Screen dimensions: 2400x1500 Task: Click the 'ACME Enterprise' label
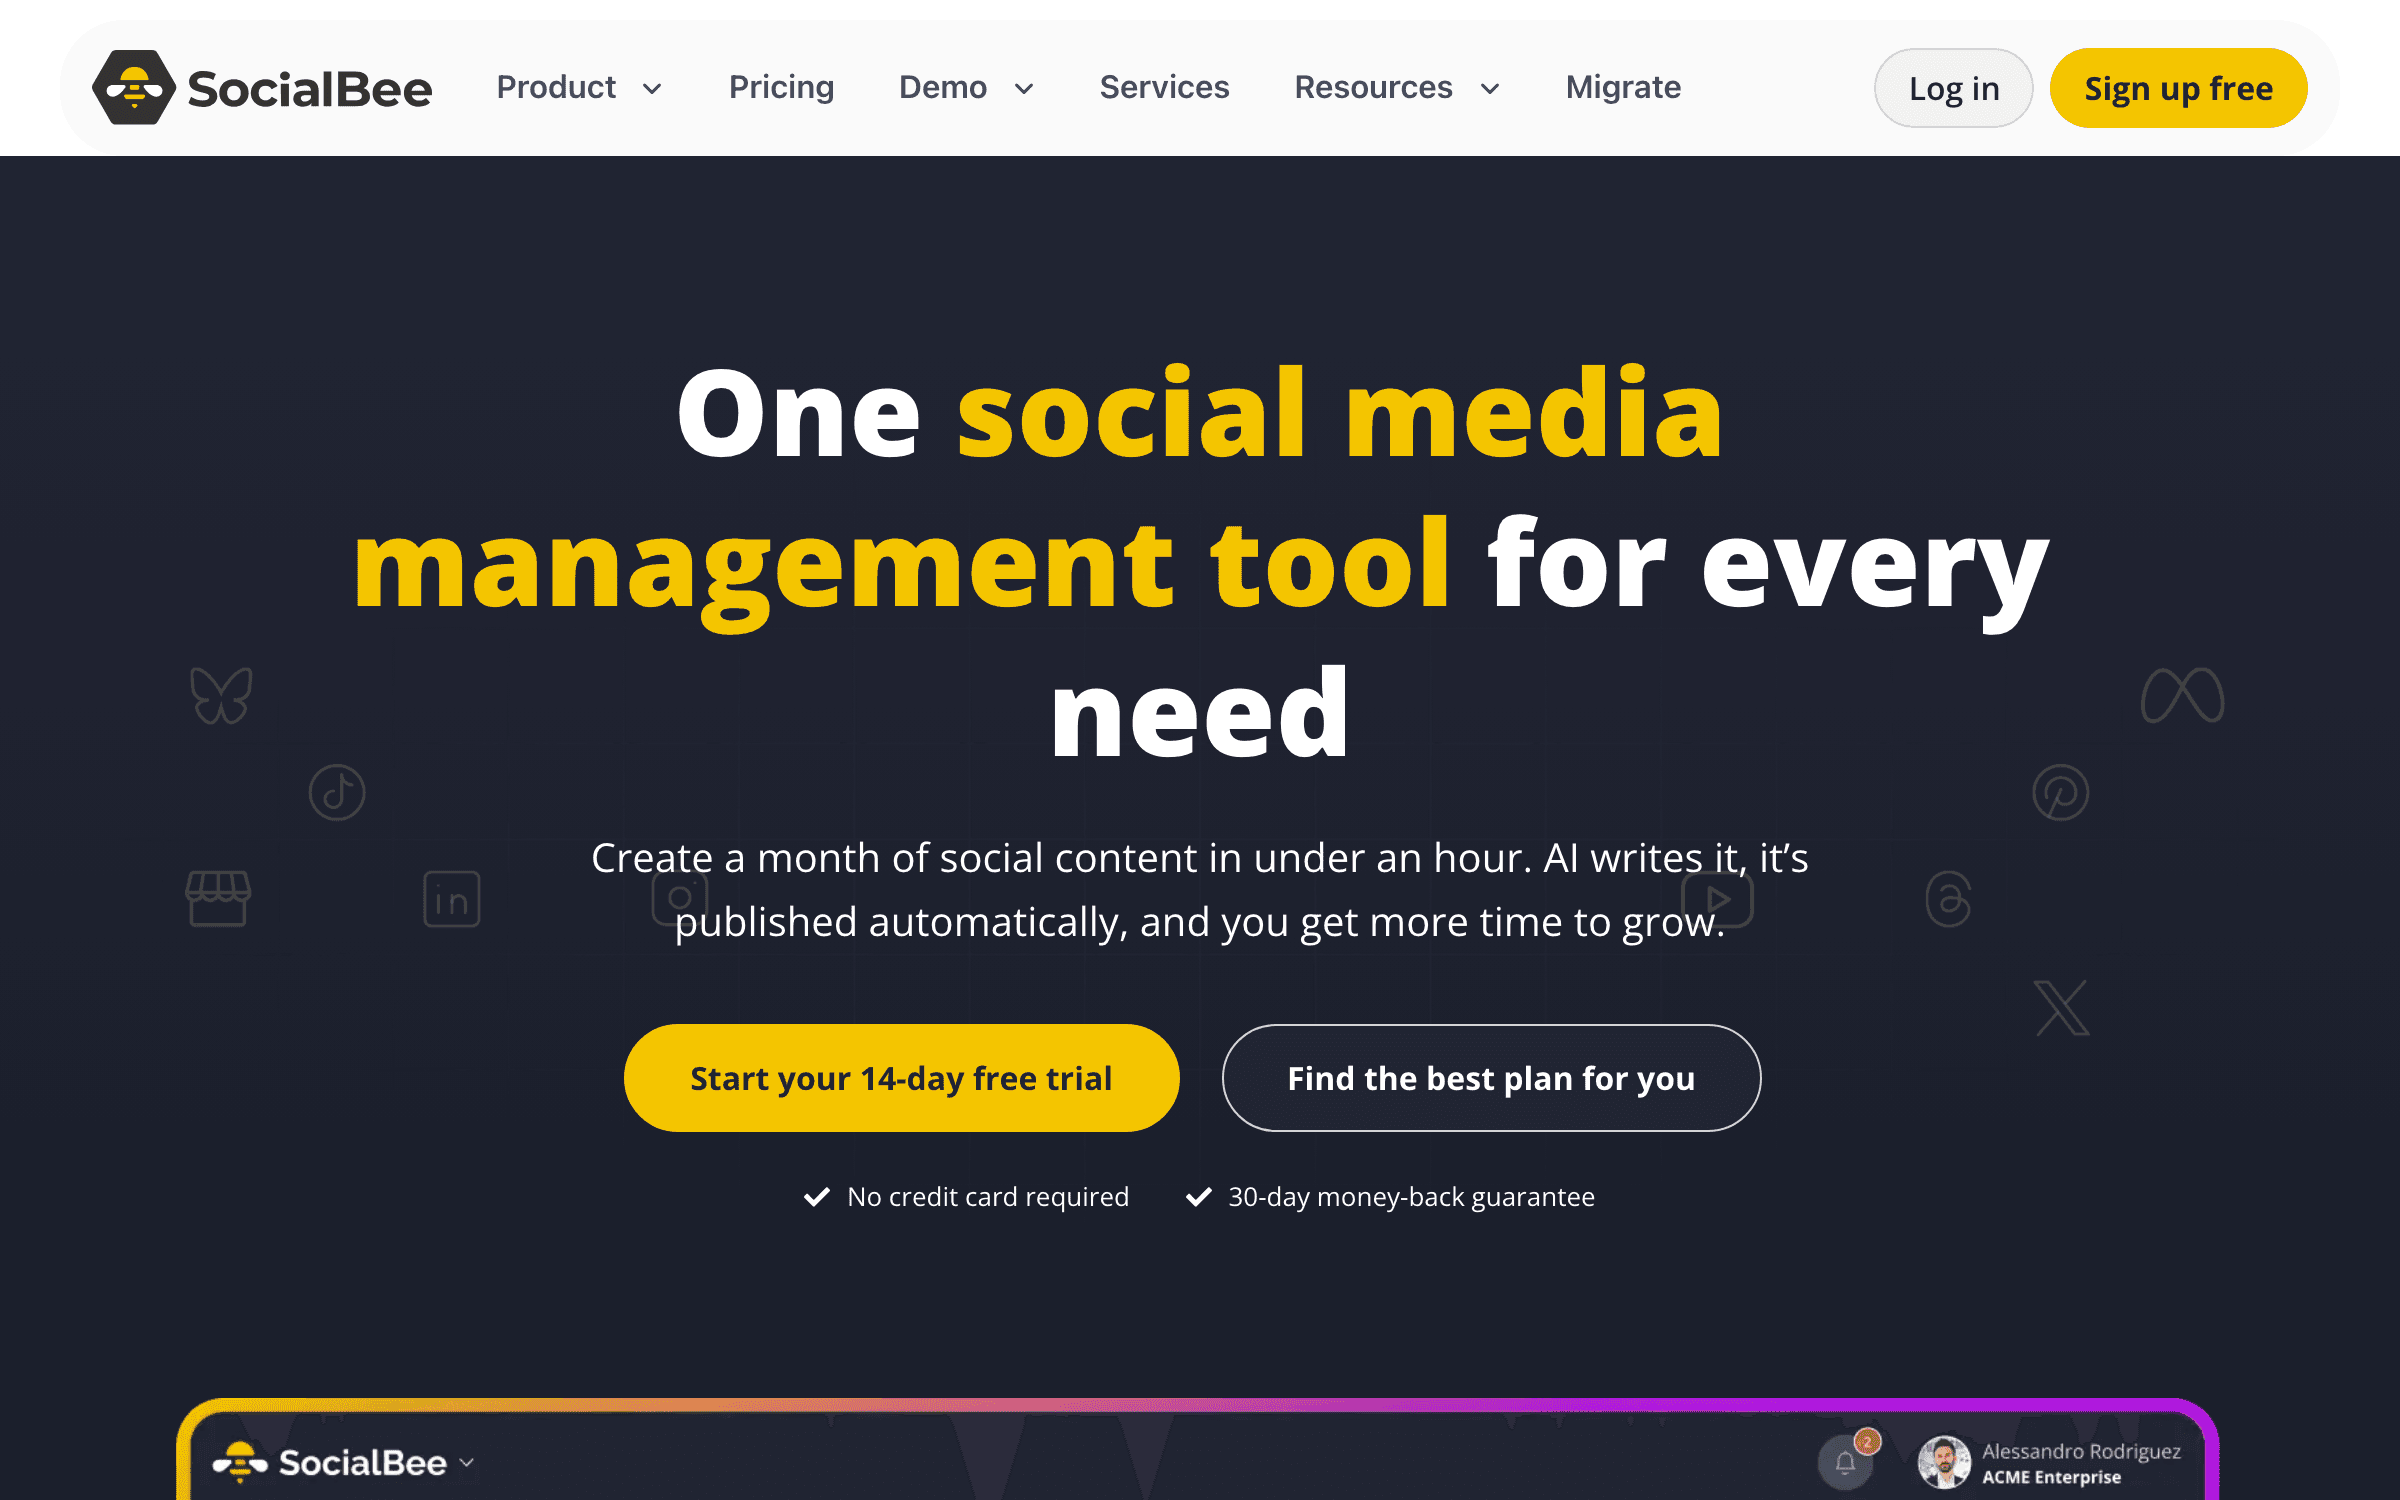pos(2051,1477)
